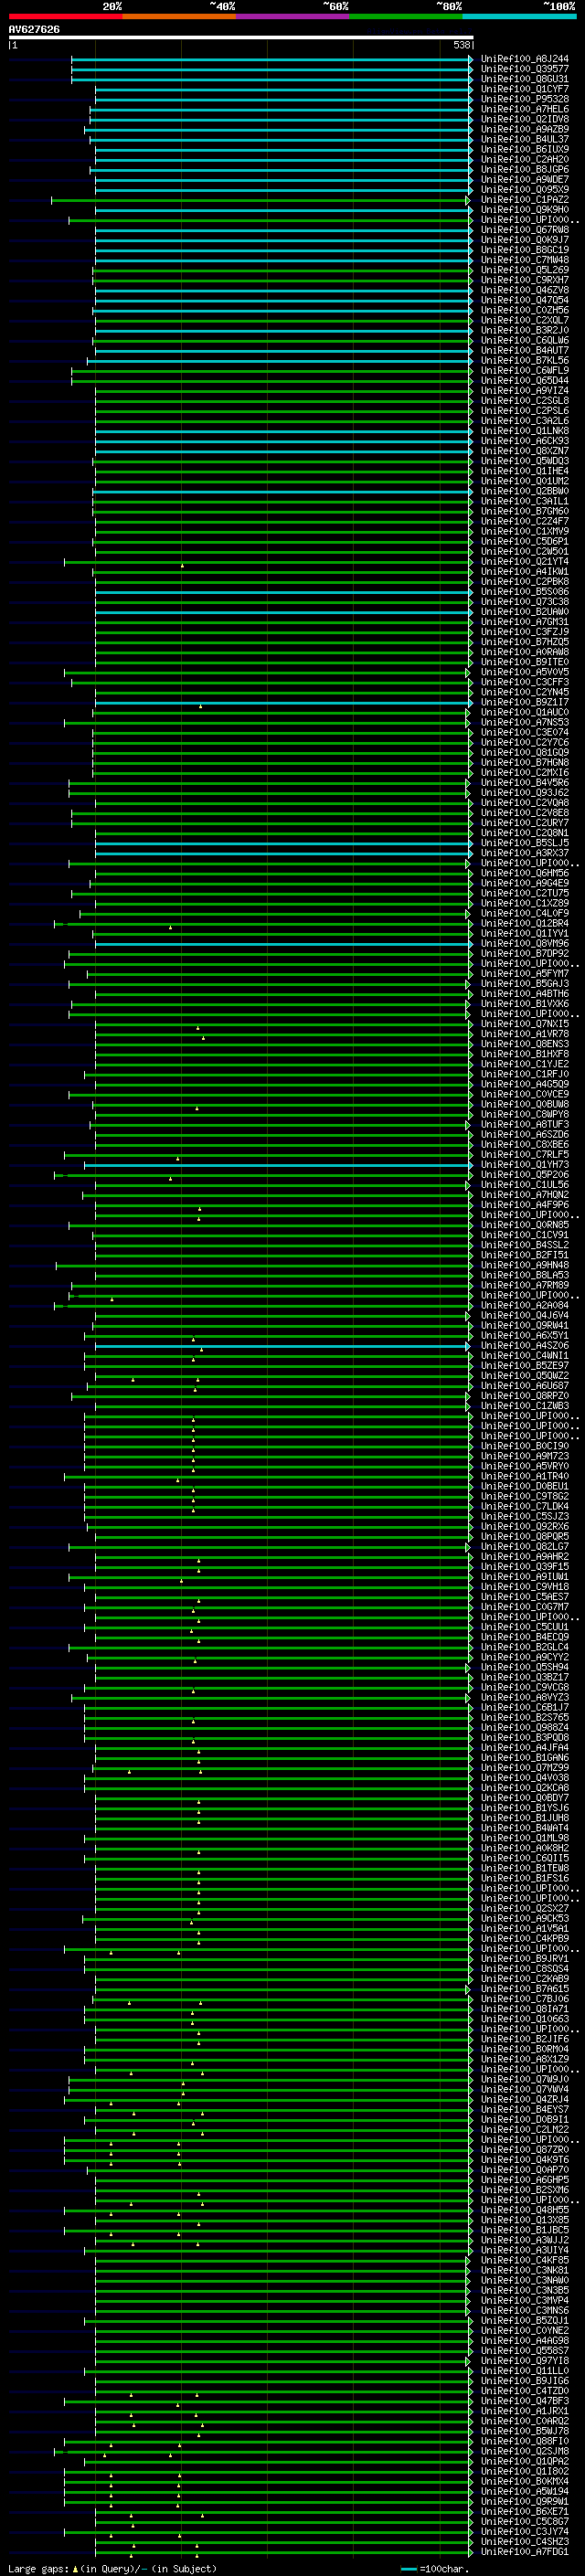Image resolution: width=585 pixels, height=2576 pixels.
Task: Open hit UniRef100_Q8GU31
Action: tap(525, 79)
